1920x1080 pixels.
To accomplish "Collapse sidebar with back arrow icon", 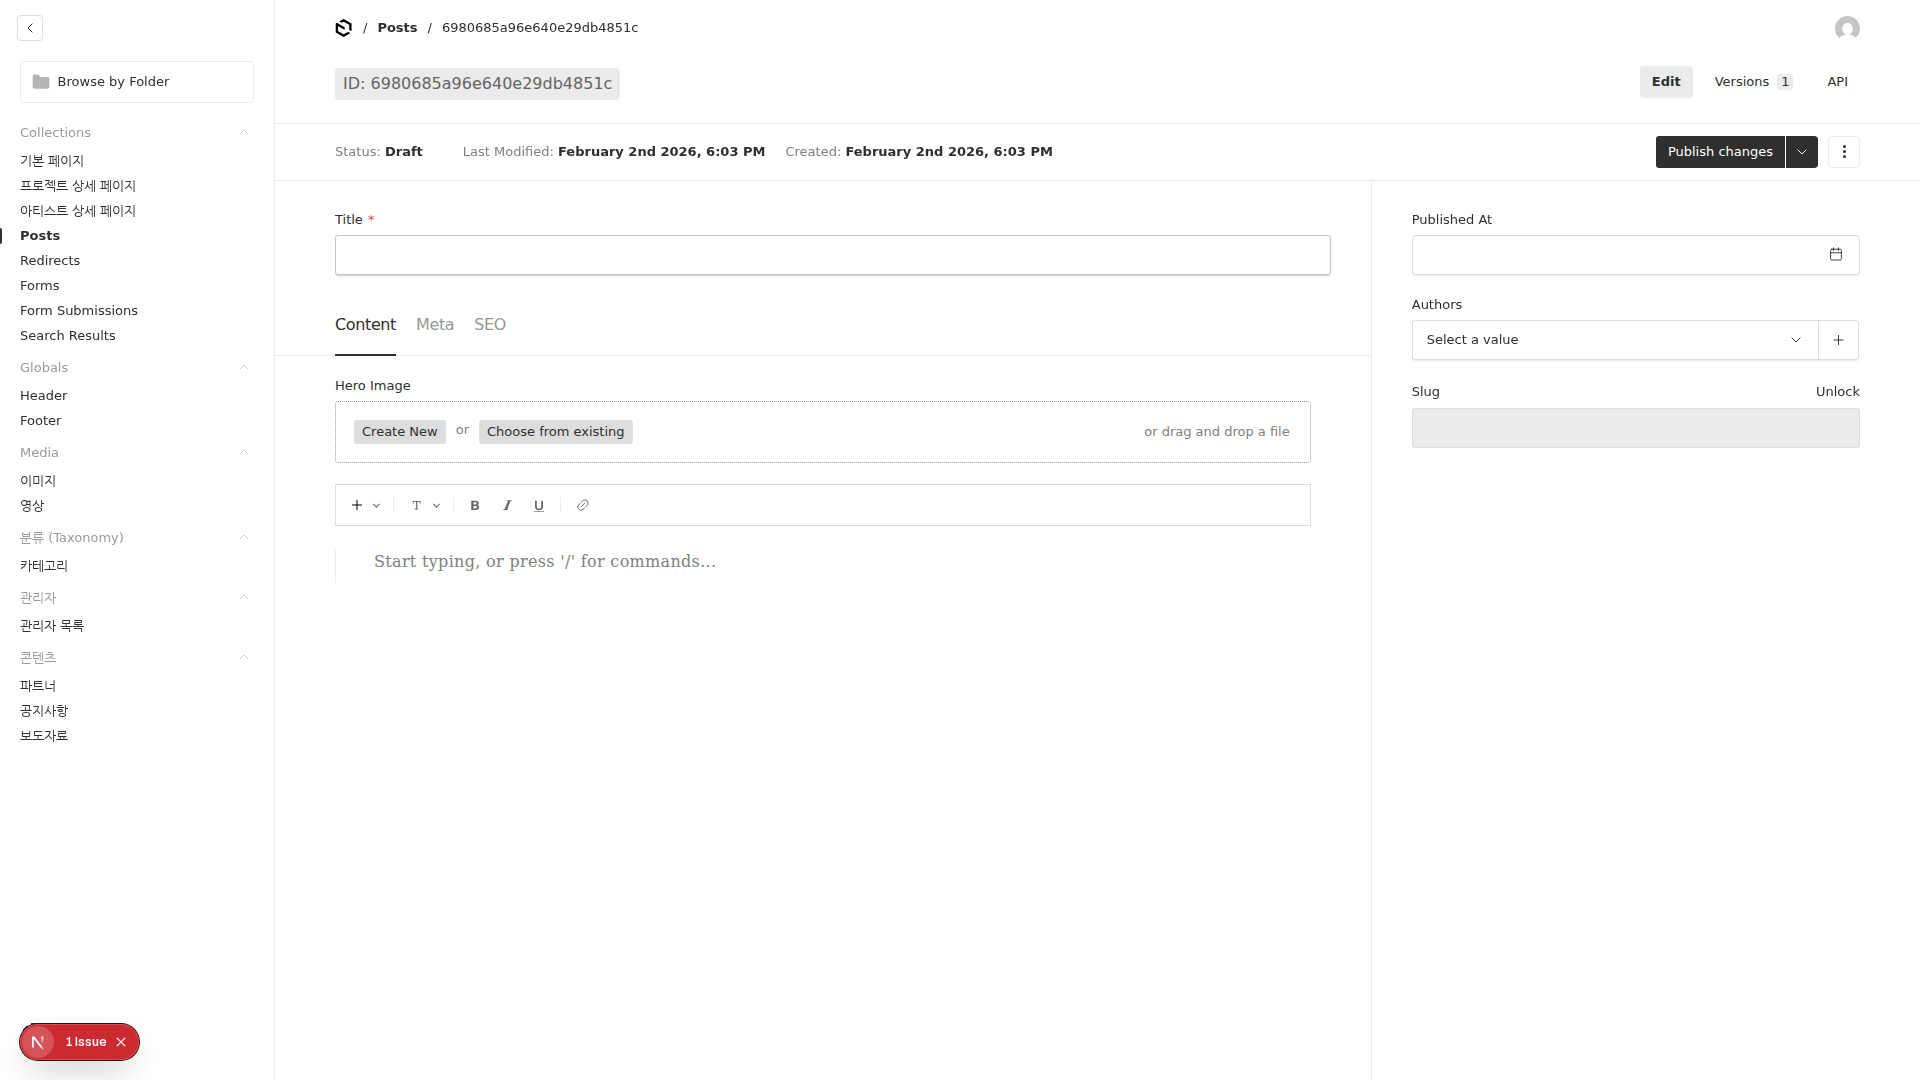I will point(30,28).
